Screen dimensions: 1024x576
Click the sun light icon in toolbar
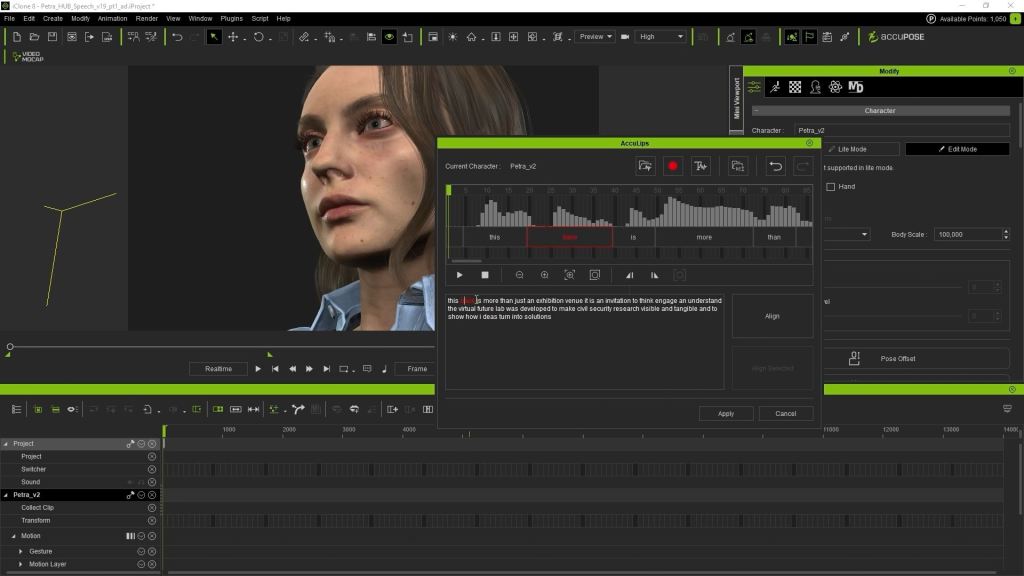tap(453, 37)
